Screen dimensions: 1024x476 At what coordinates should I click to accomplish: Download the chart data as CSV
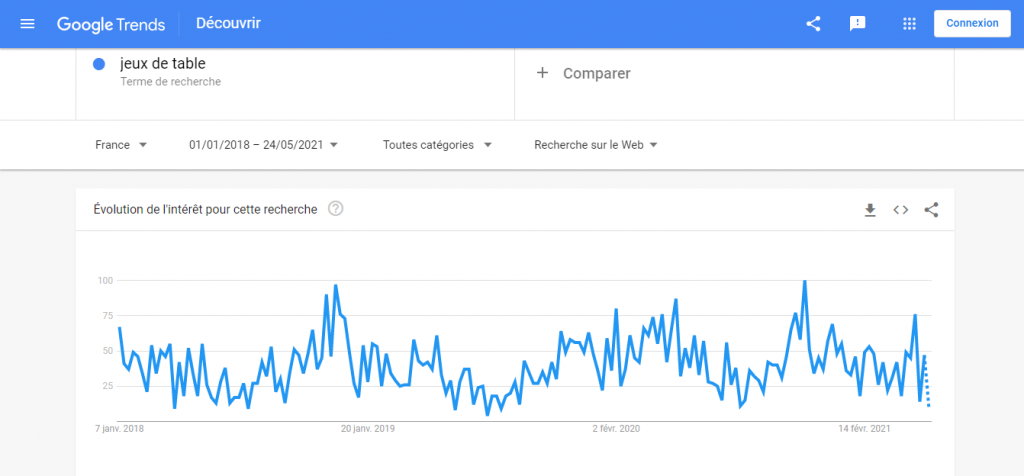click(x=870, y=209)
